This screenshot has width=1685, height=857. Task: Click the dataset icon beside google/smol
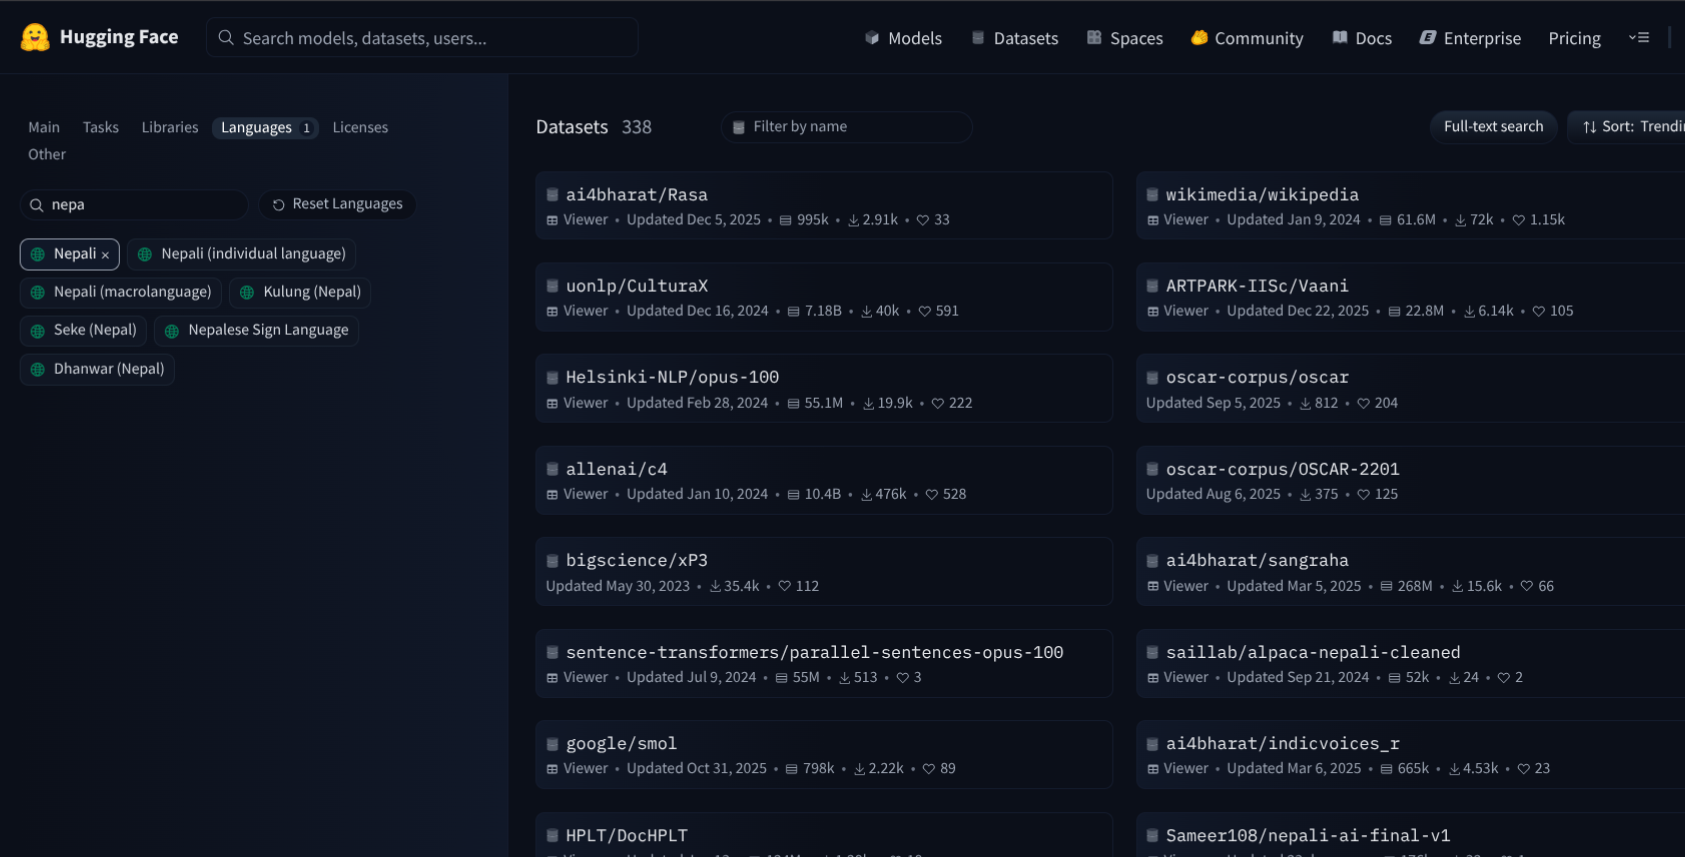tap(552, 744)
